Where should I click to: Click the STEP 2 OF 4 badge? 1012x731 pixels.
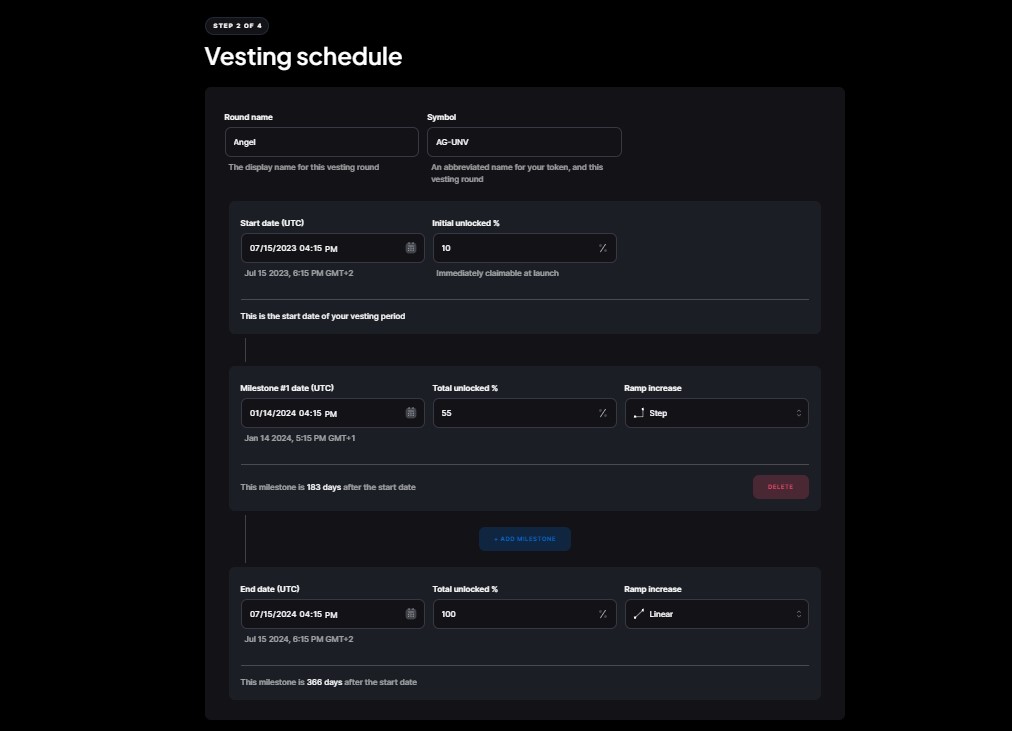pyautogui.click(x=237, y=25)
